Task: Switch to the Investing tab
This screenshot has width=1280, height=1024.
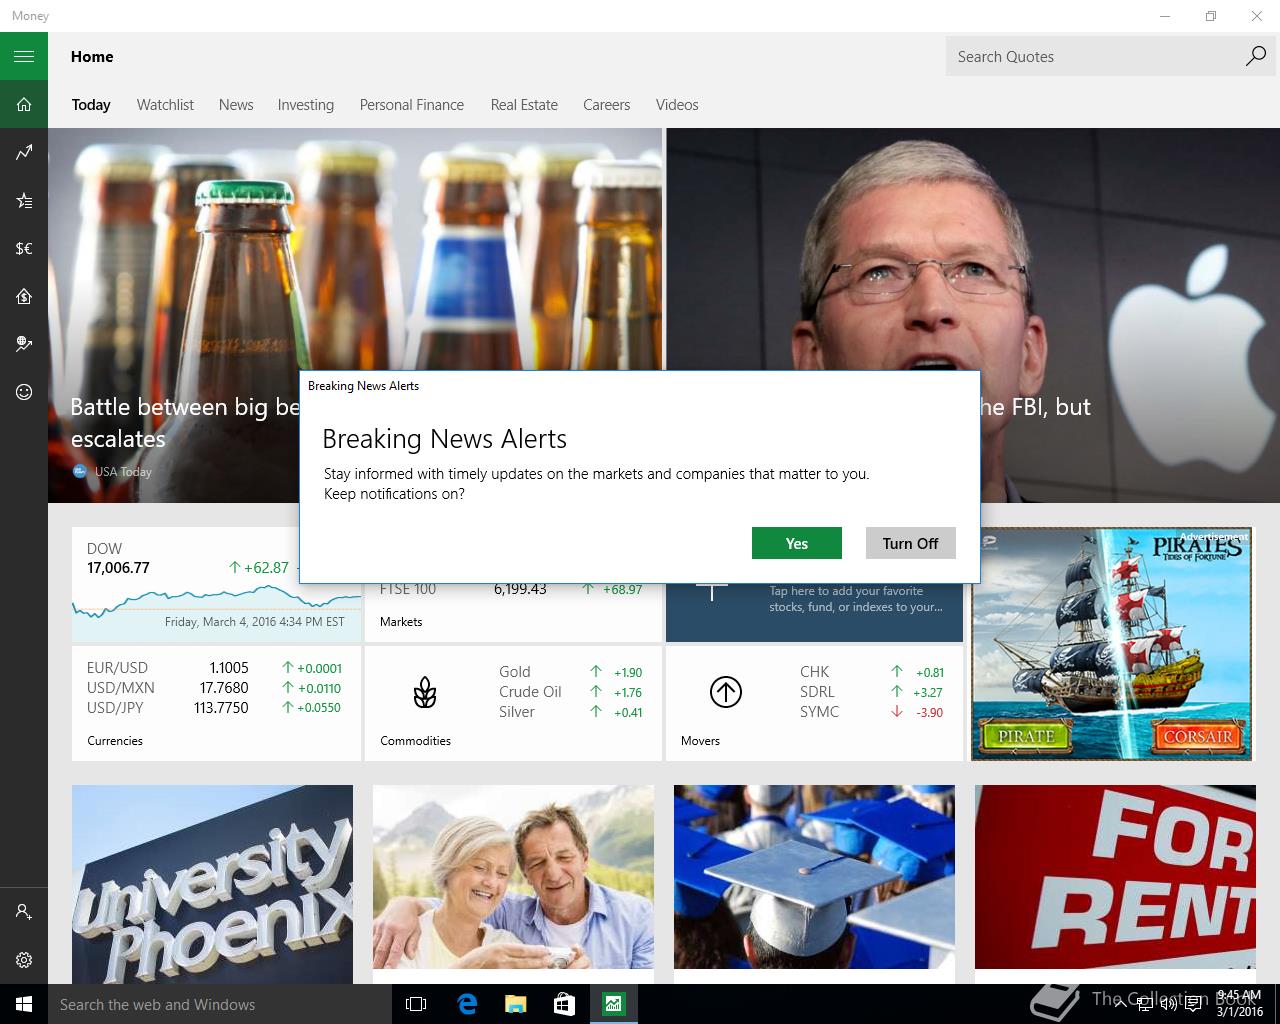Action: point(306,105)
